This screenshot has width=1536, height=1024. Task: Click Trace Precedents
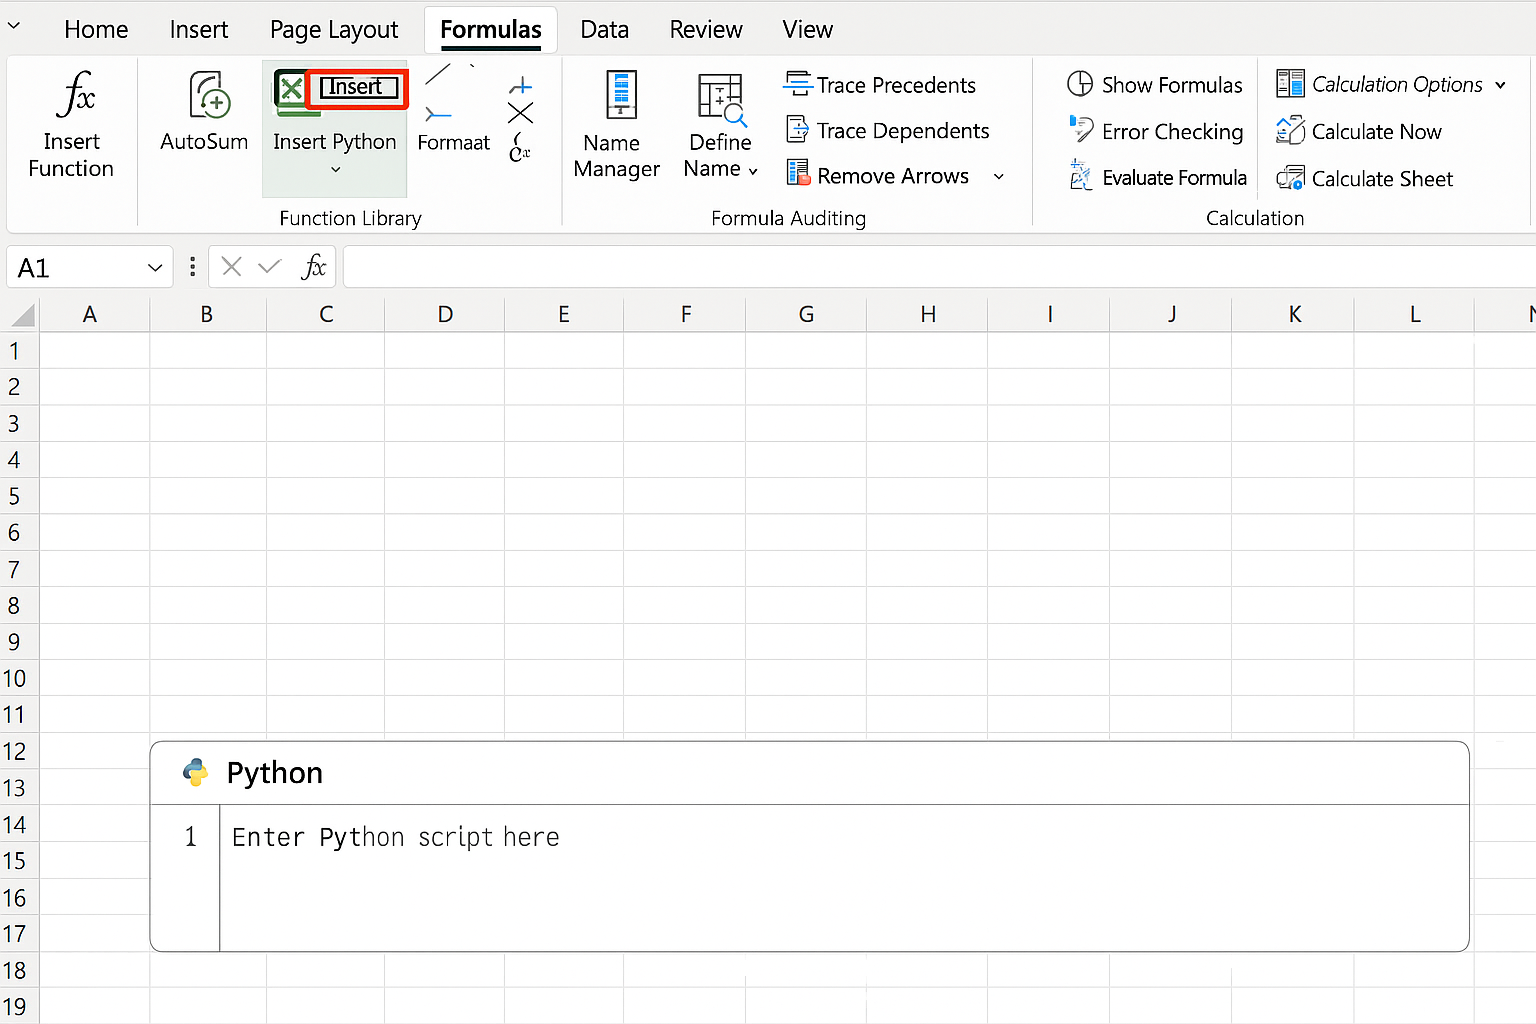[x=880, y=85]
